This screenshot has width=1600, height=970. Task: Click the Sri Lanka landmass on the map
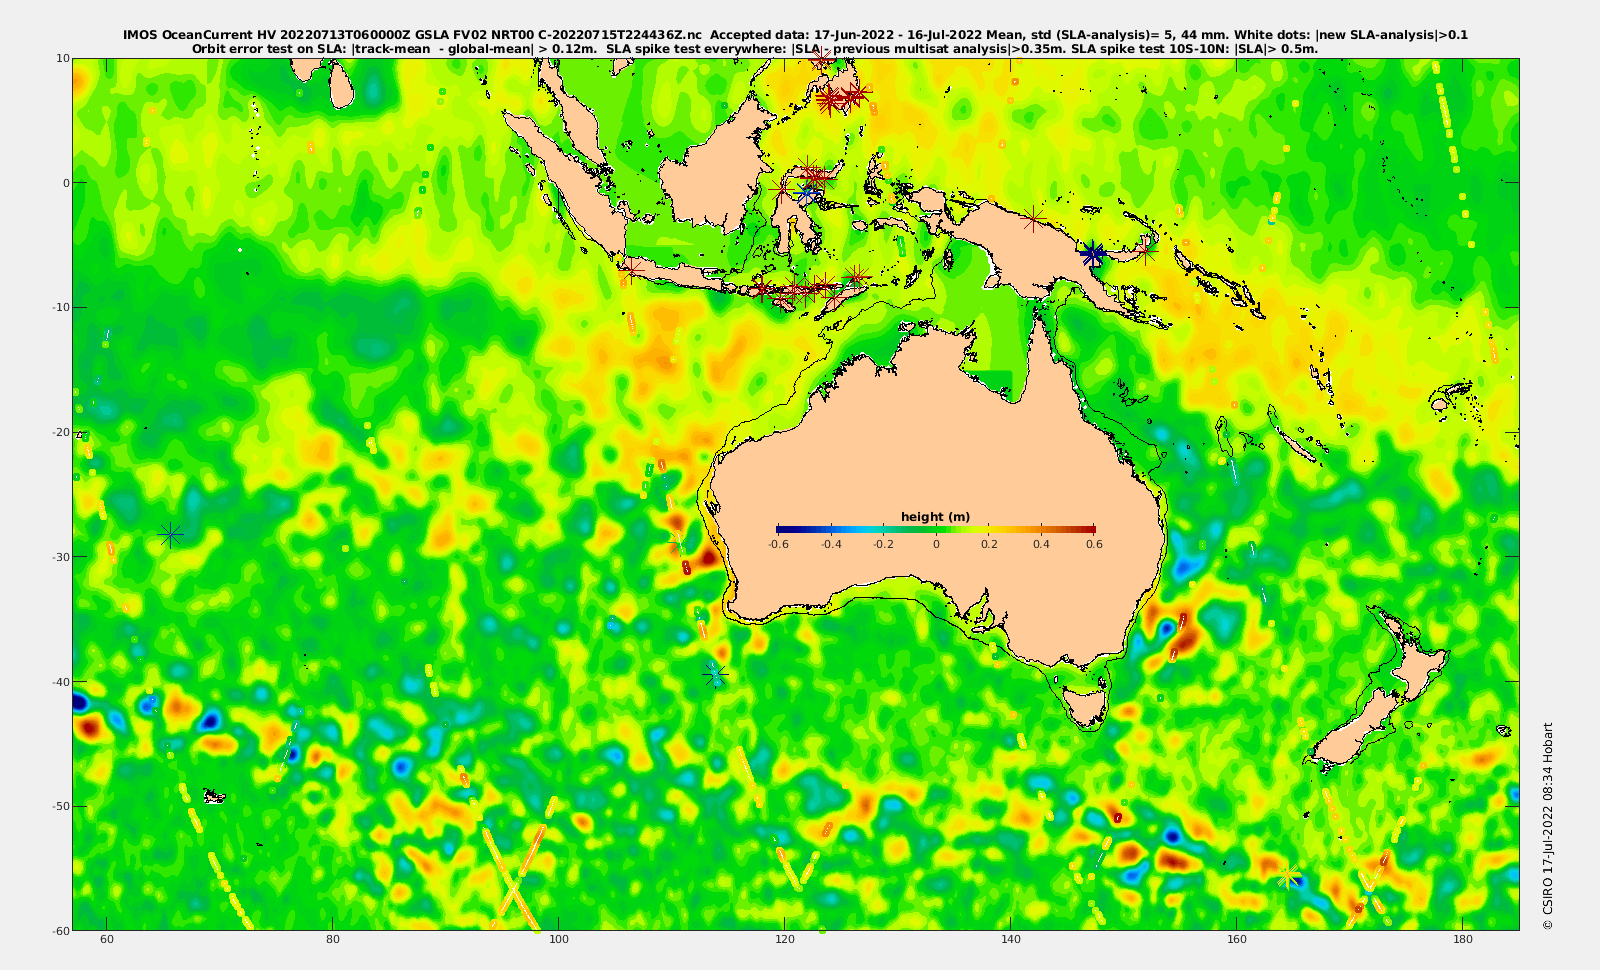[x=343, y=86]
